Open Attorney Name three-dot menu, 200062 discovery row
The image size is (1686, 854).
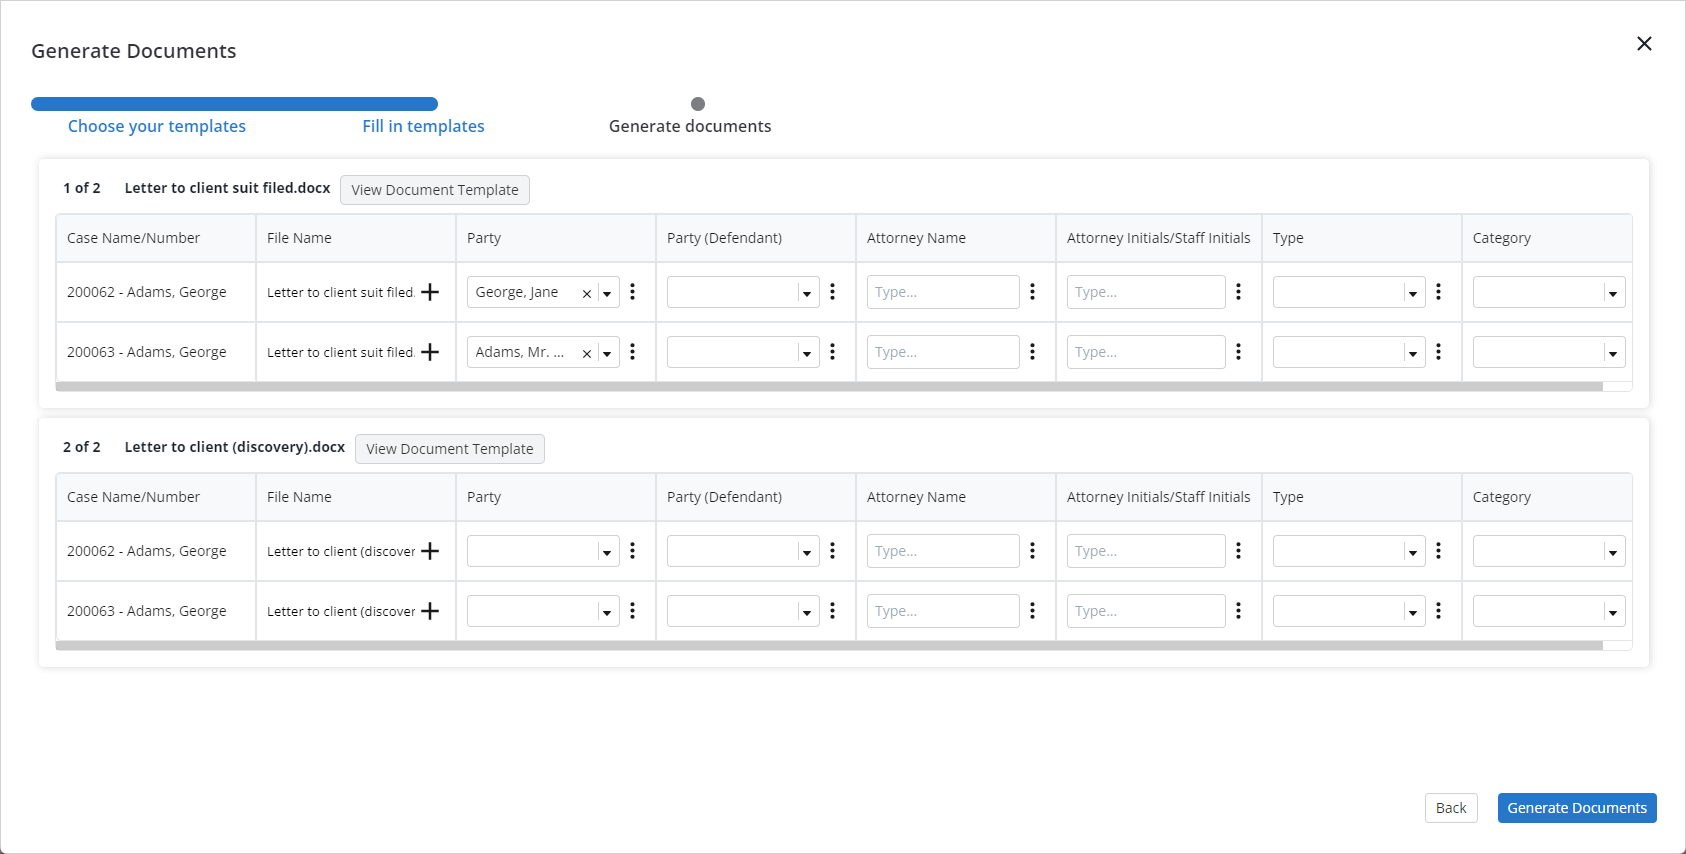(1032, 551)
